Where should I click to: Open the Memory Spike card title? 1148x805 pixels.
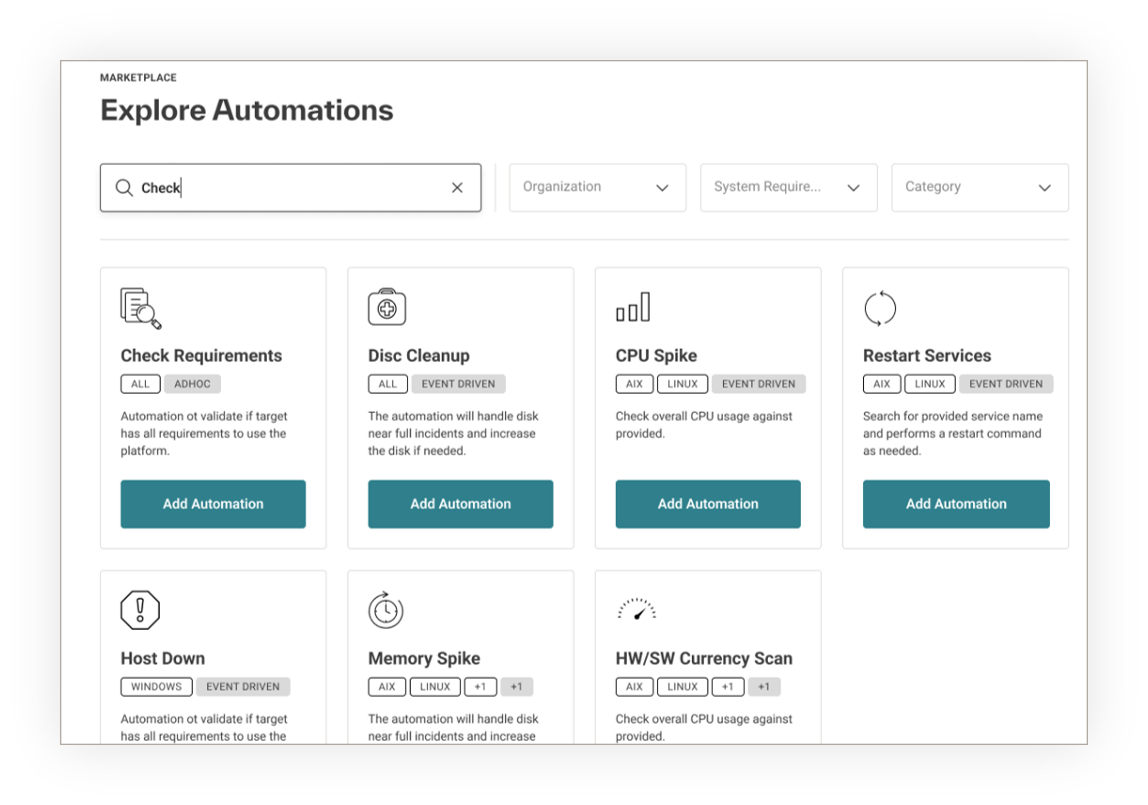pyautogui.click(x=424, y=658)
